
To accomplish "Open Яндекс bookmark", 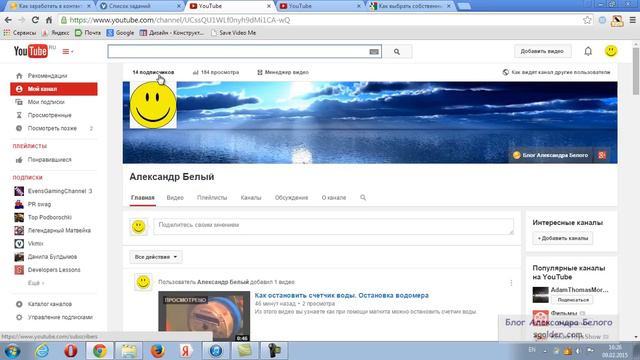I will coord(56,33).
